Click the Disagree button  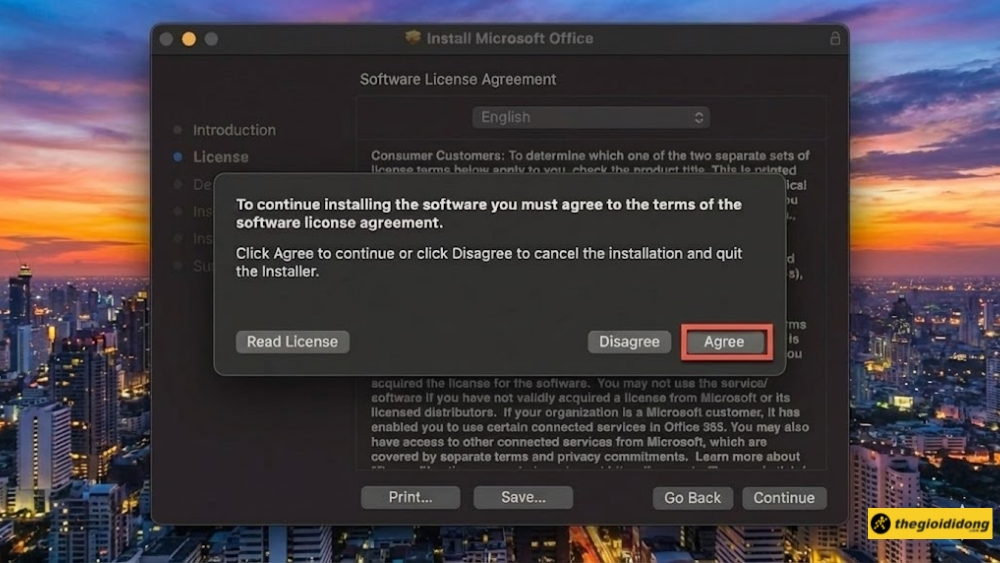(629, 342)
